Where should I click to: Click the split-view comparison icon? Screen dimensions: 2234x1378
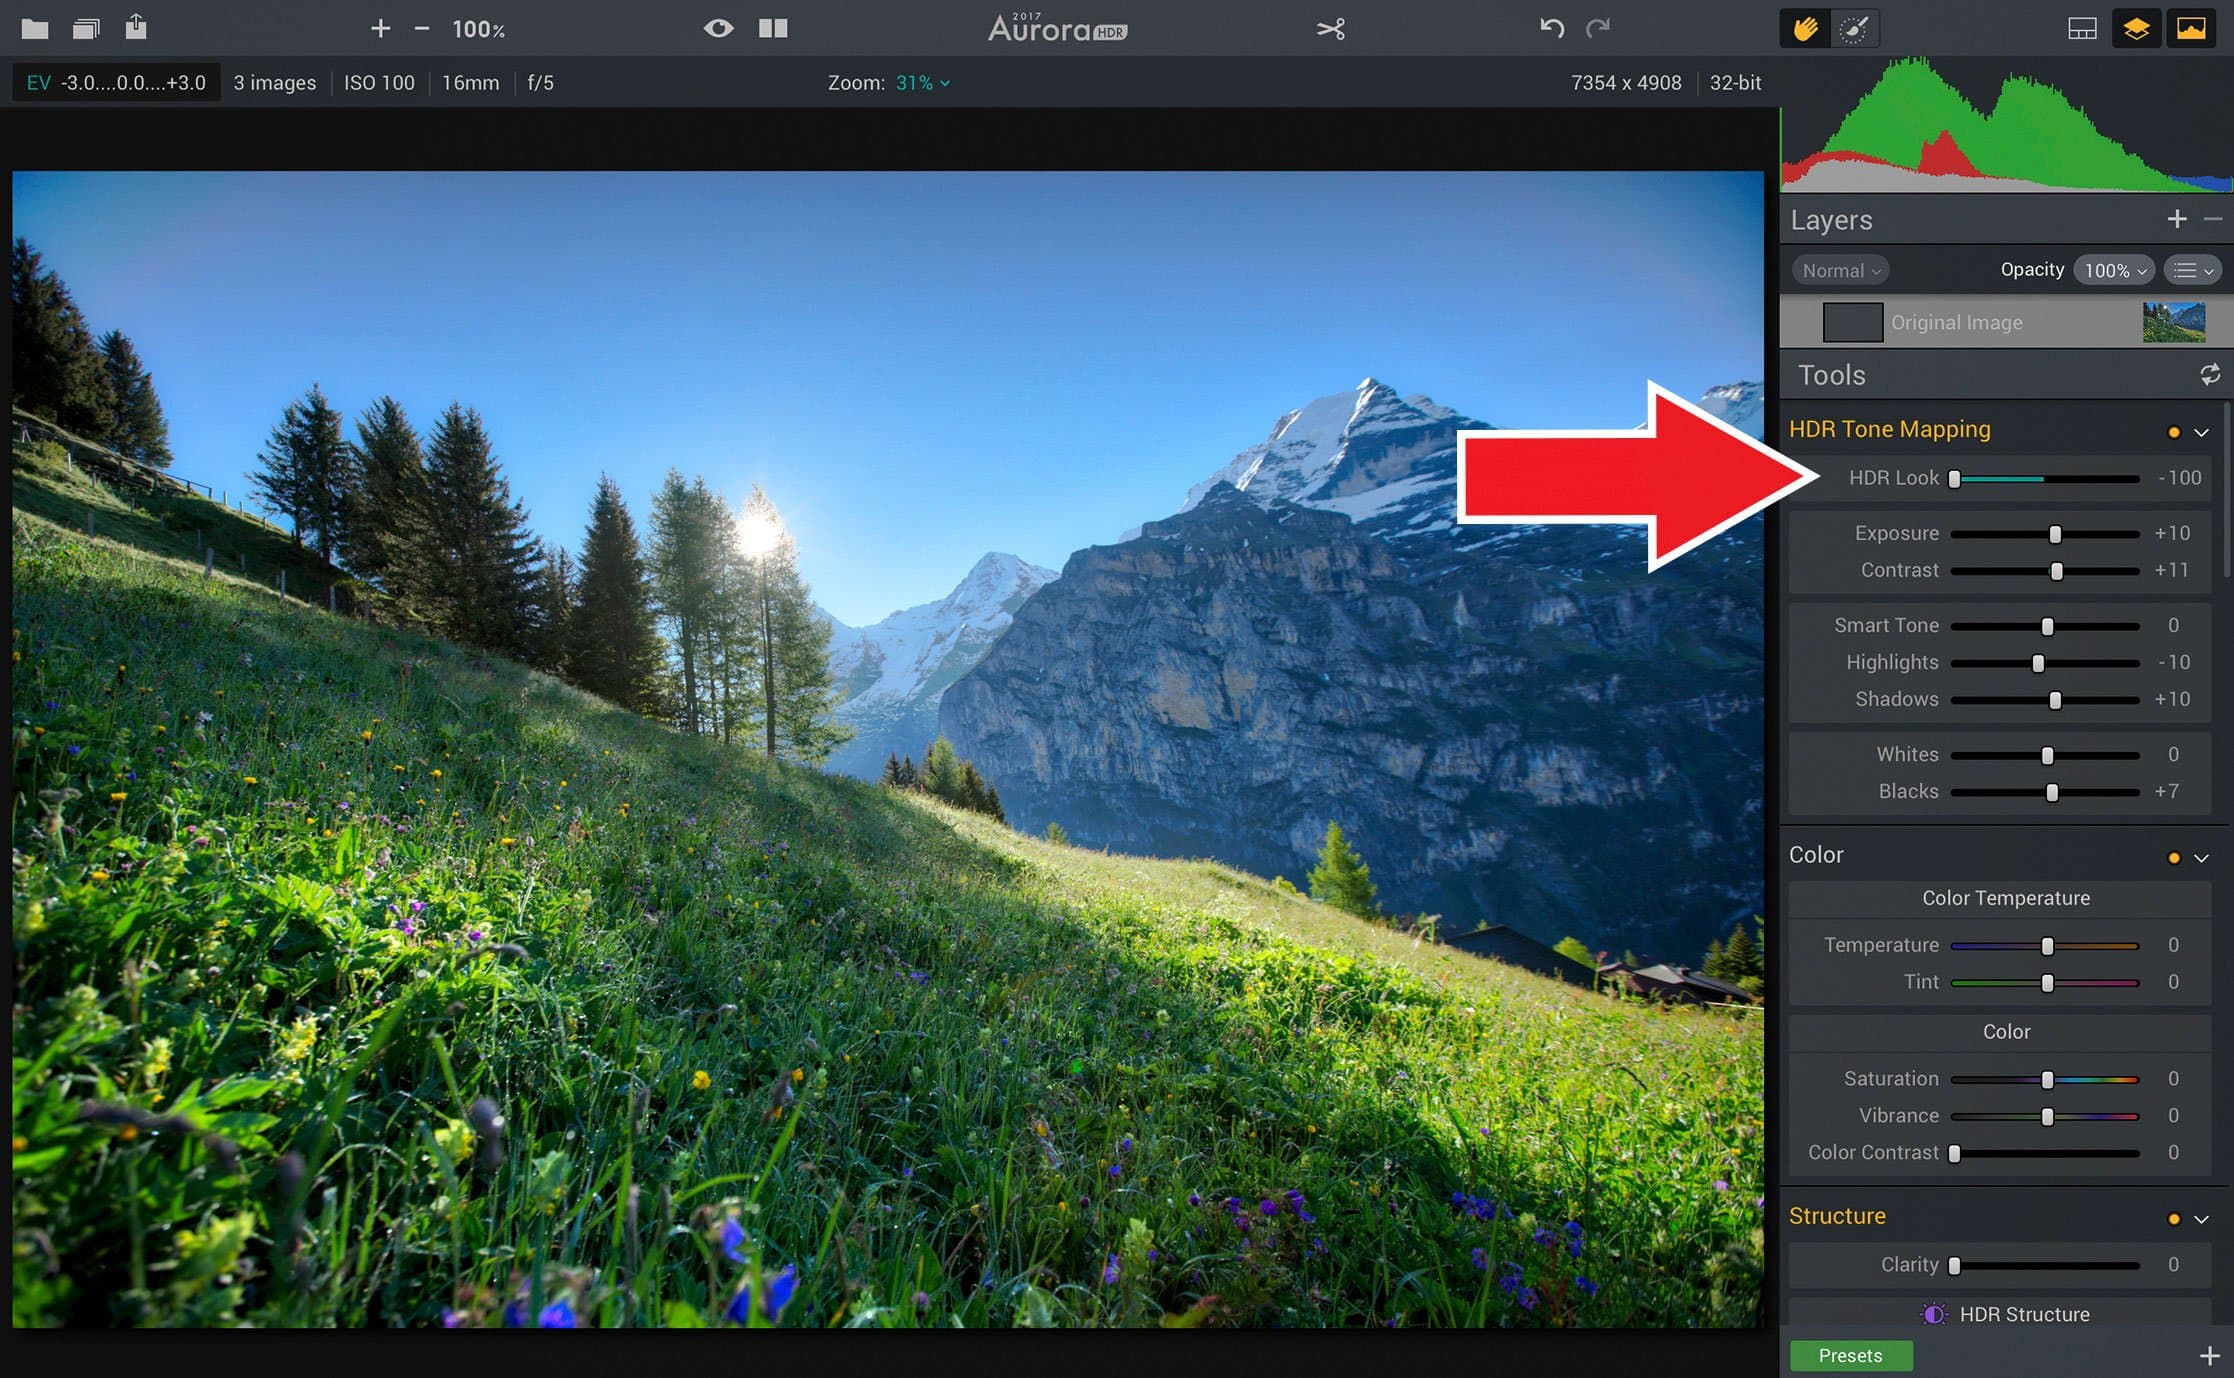(x=771, y=27)
